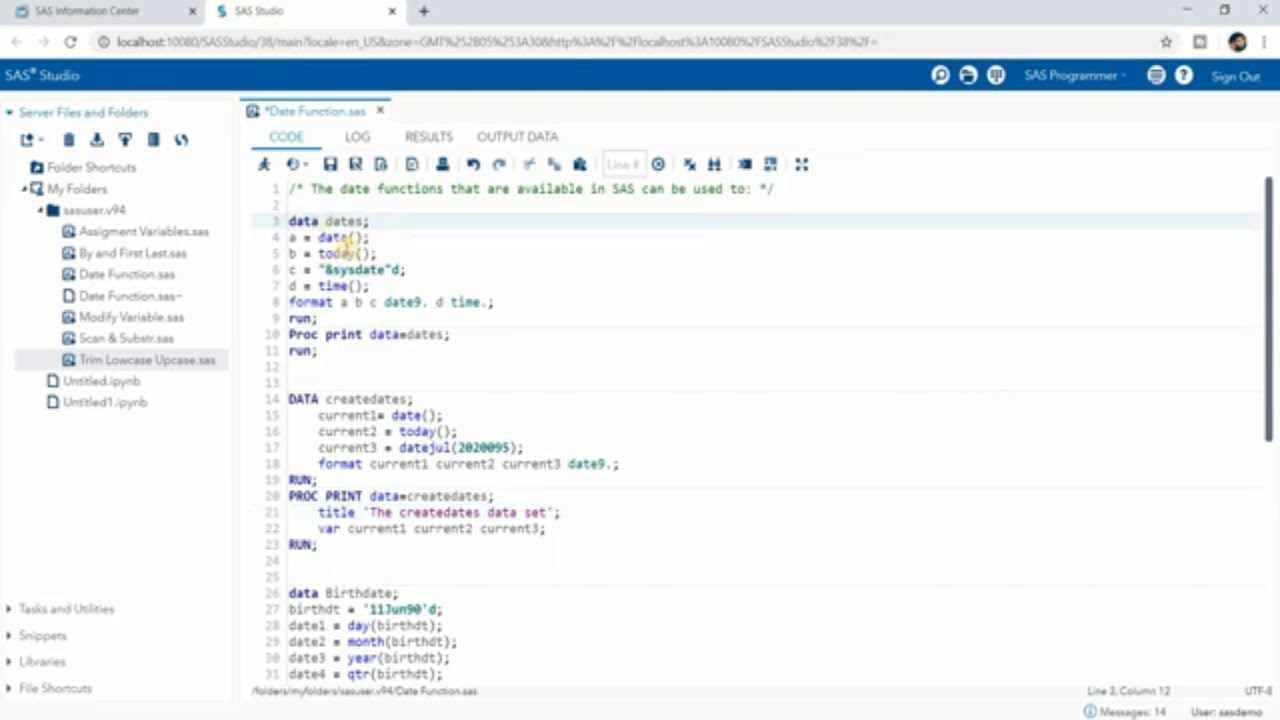Screen dimensions: 1280x720
Task: Select Folder Shortcuts in the tree
Action: (91, 167)
